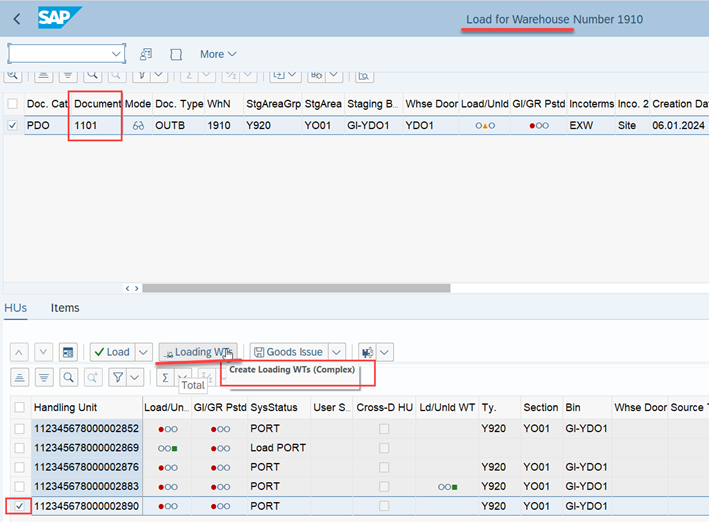Click the truck/print icon after Goods Issue
The height and width of the screenshot is (522, 709).
tap(367, 352)
